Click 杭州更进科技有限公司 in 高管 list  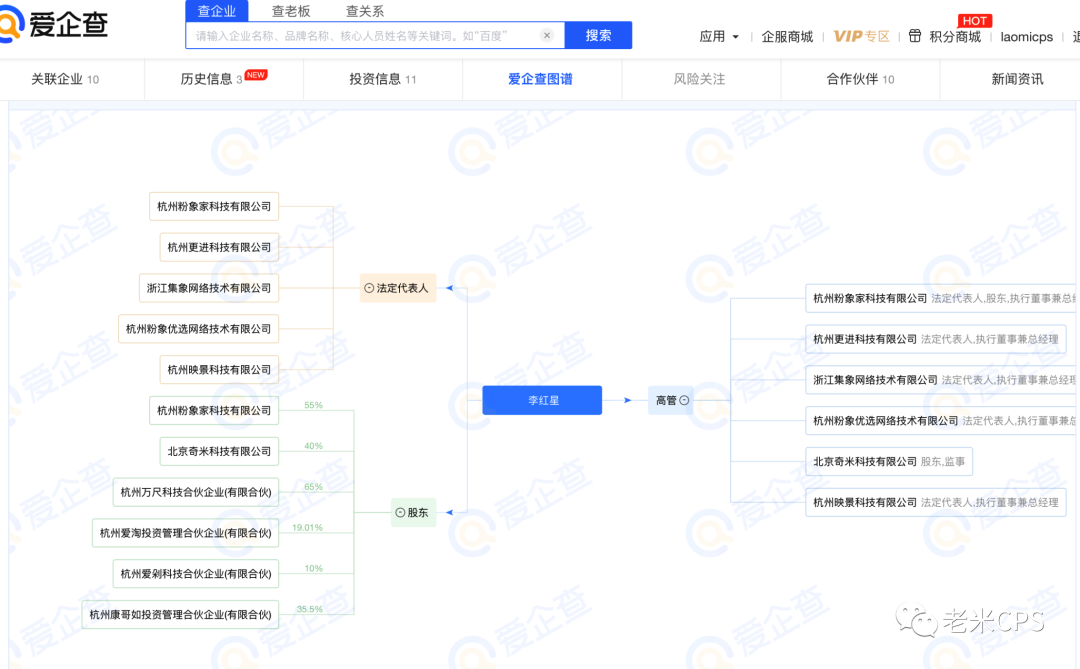click(x=936, y=339)
